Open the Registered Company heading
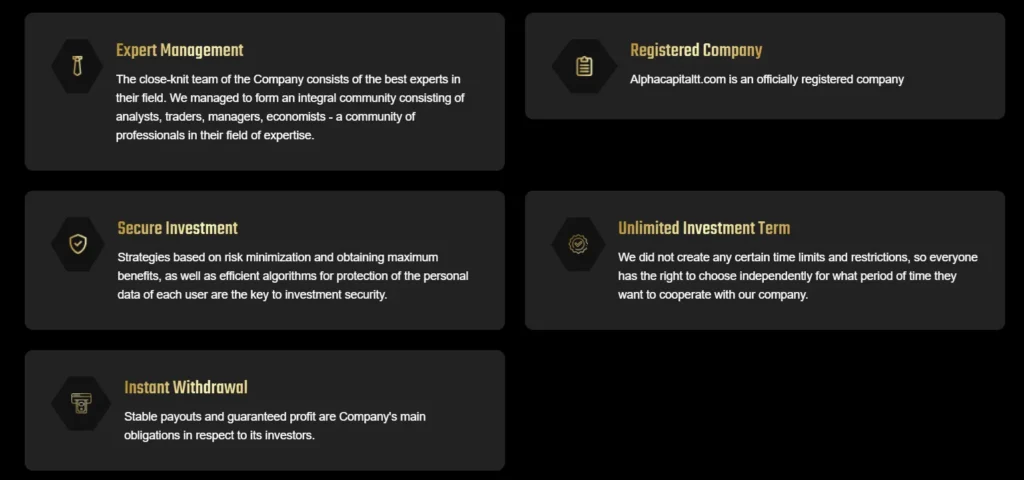The height and width of the screenshot is (480, 1024). point(695,50)
